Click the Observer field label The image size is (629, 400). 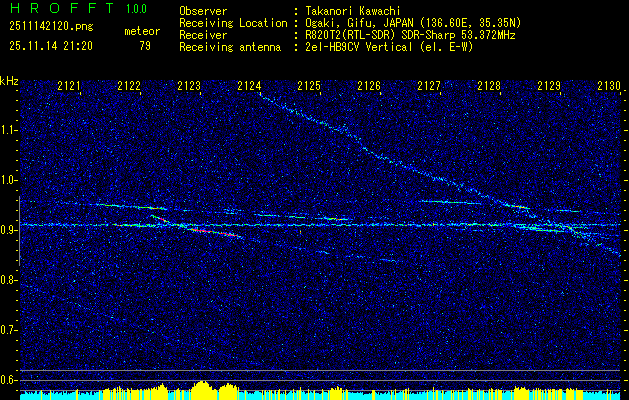coord(203,11)
